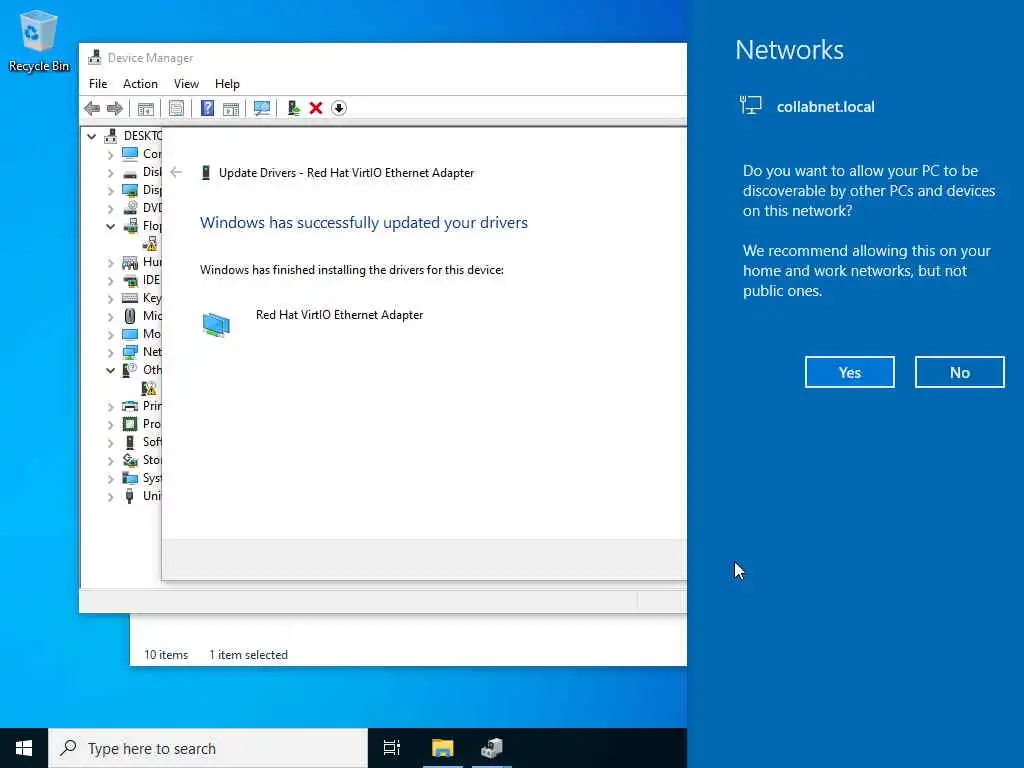Open the Help menu in Device Manager
This screenshot has height=768, width=1024.
pos(227,84)
